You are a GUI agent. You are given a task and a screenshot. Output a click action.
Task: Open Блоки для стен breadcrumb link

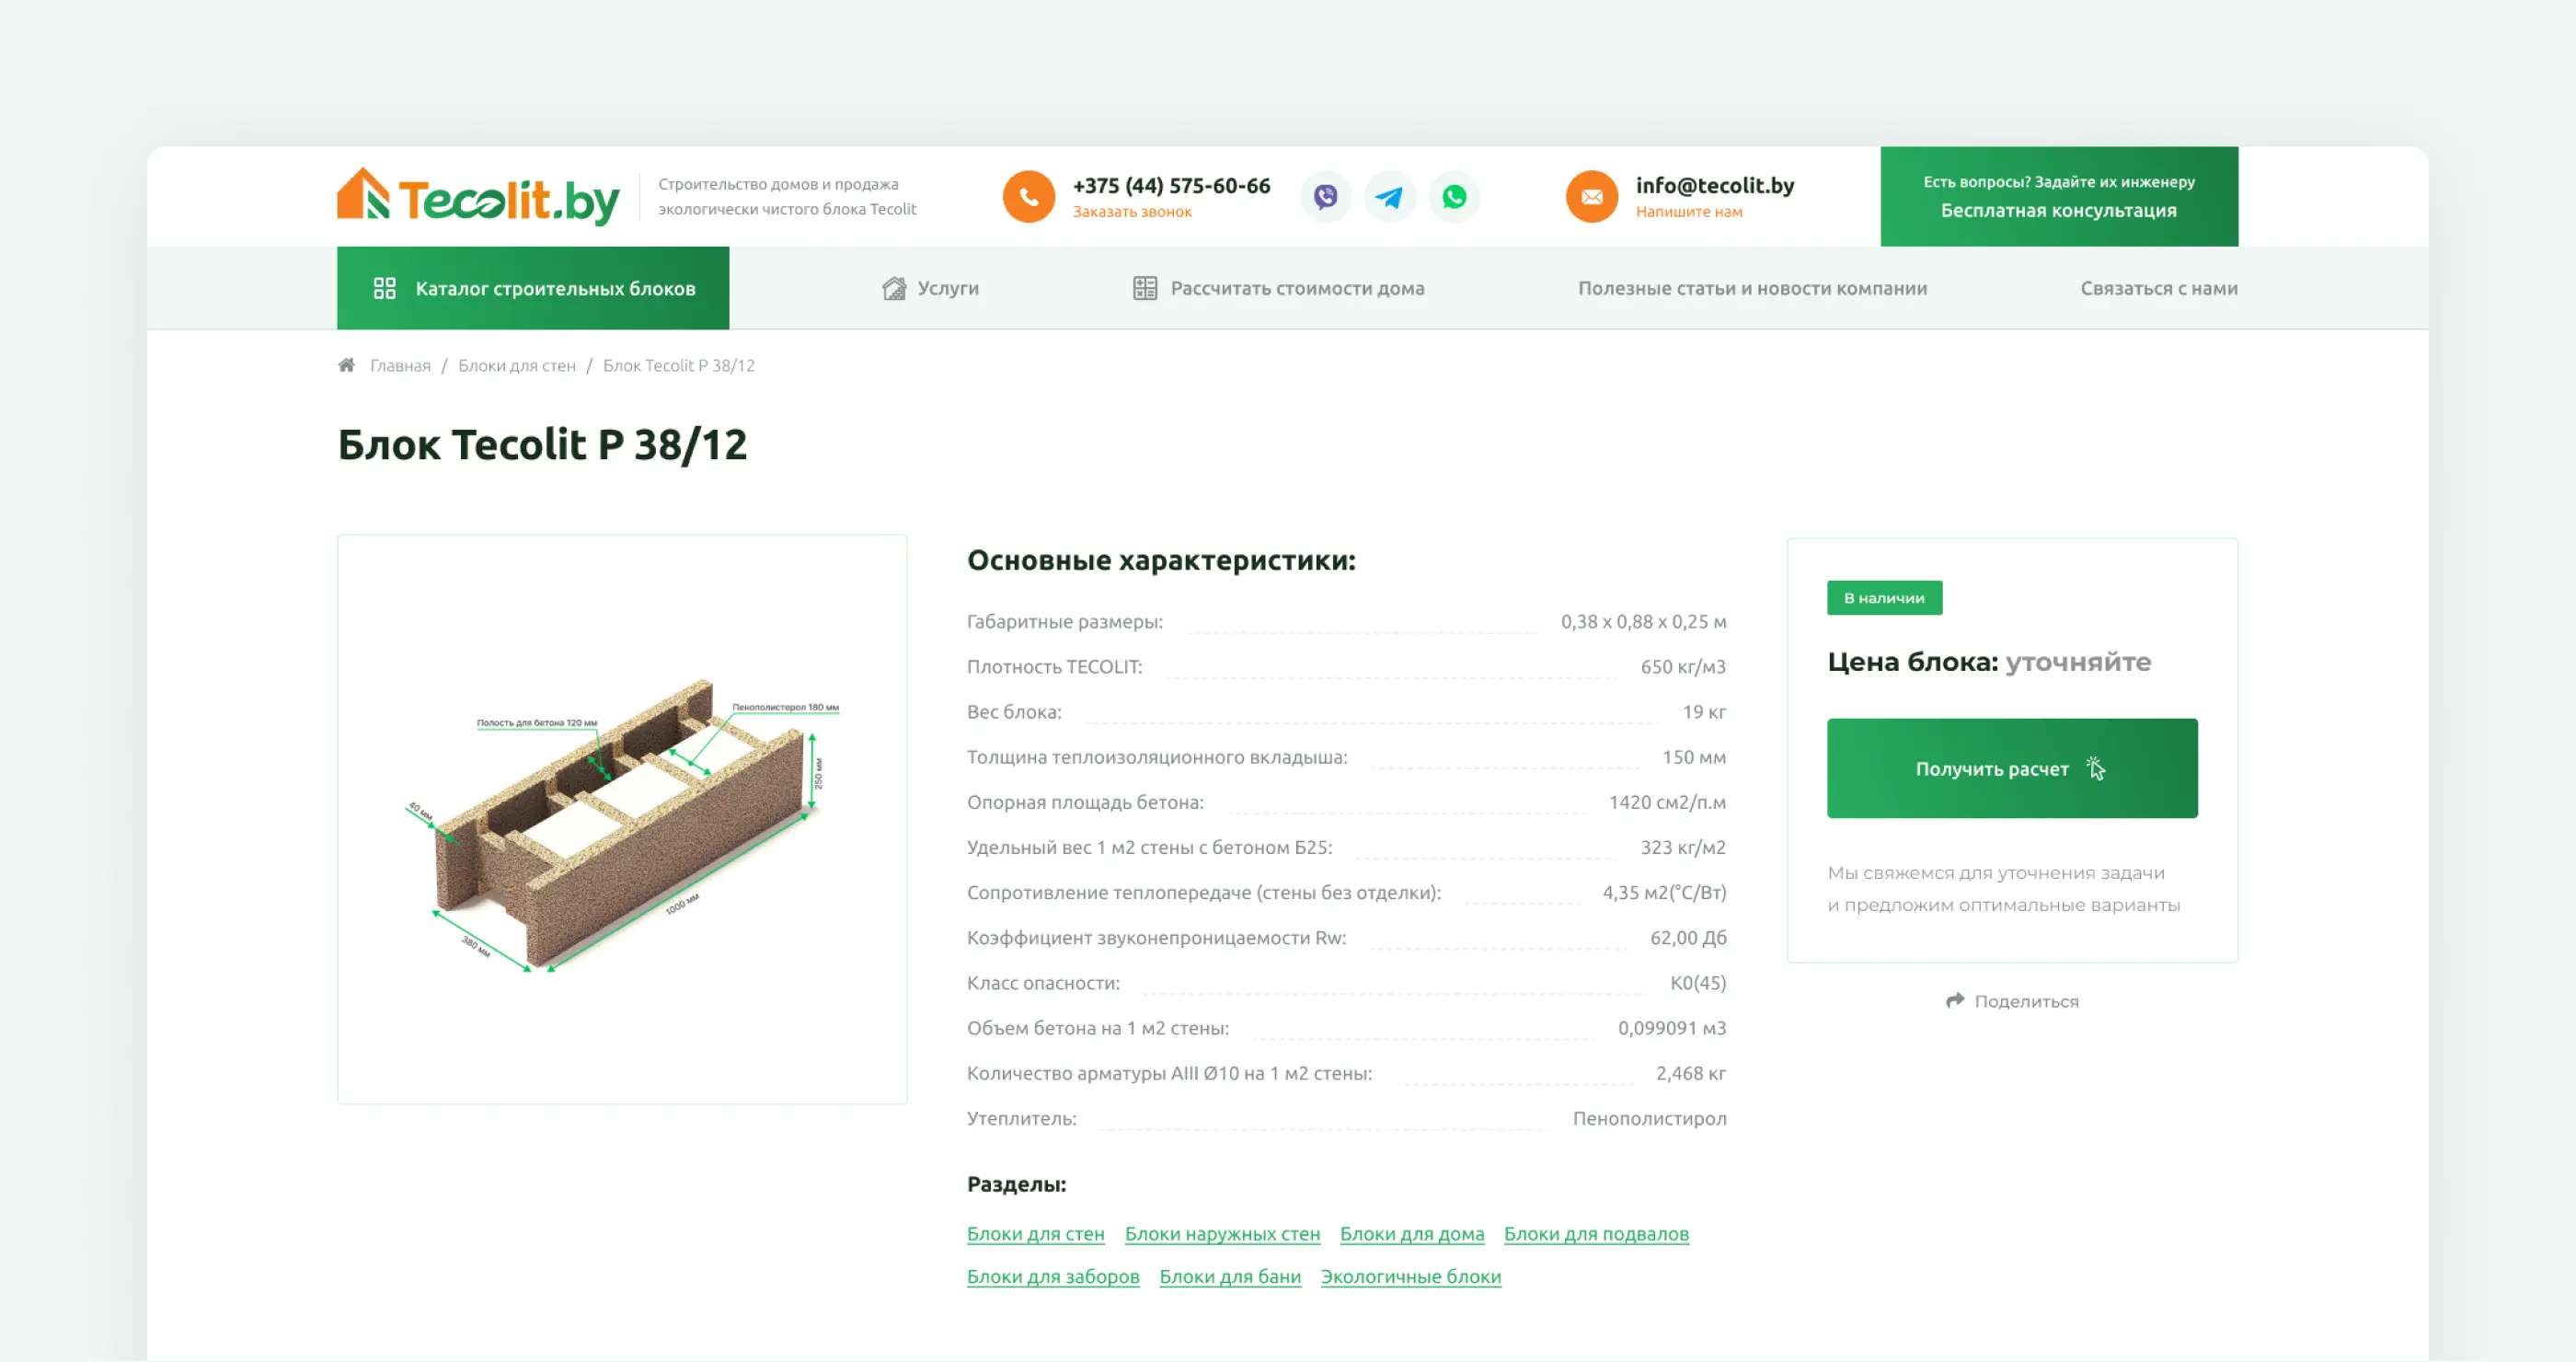coord(516,365)
